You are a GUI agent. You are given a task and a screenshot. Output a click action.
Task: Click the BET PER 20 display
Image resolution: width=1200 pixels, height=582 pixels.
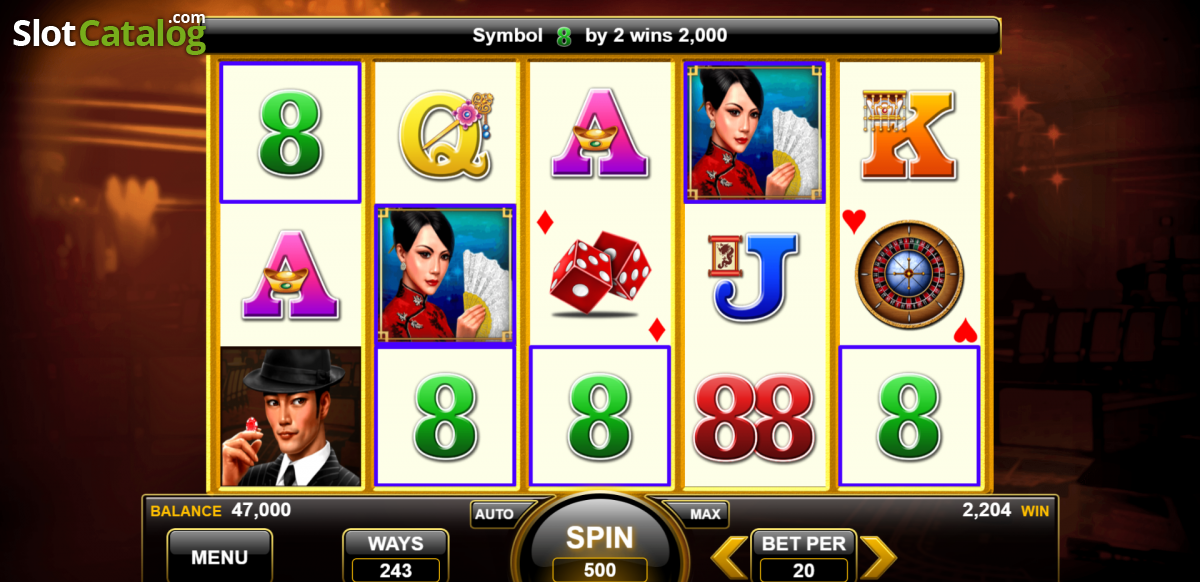pos(803,556)
